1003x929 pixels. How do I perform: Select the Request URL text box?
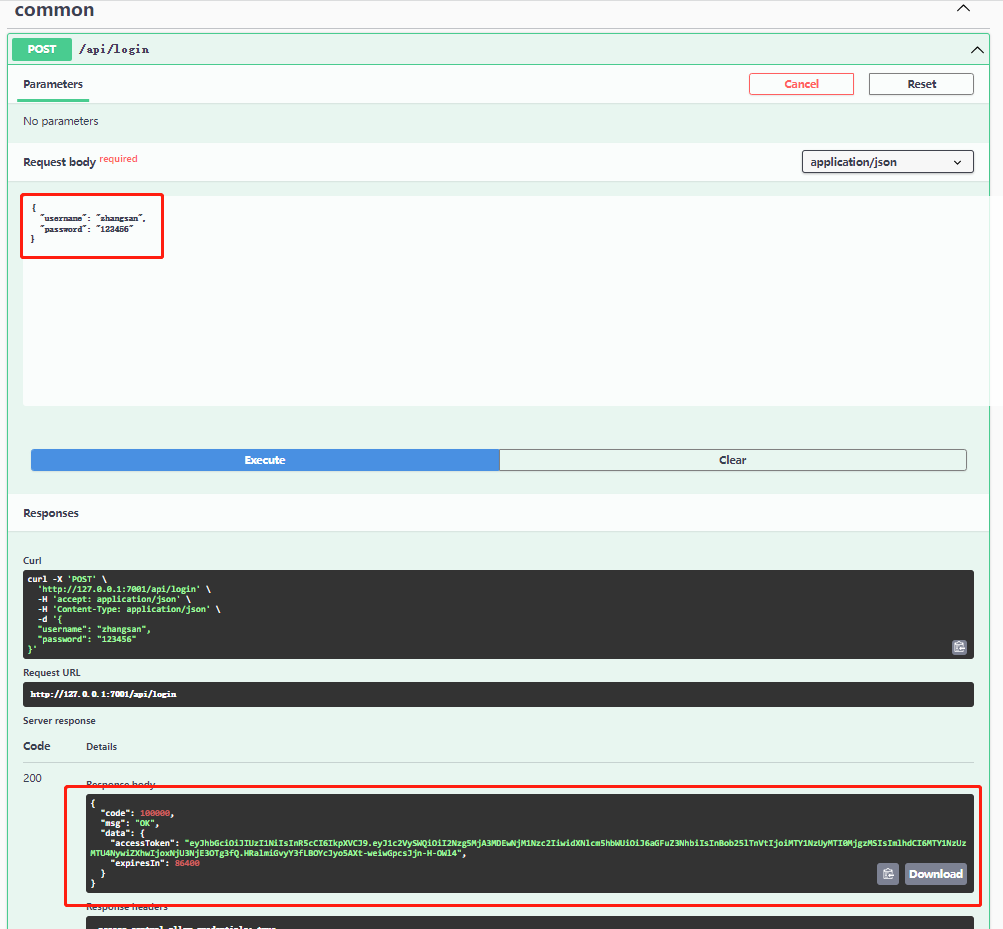point(498,694)
